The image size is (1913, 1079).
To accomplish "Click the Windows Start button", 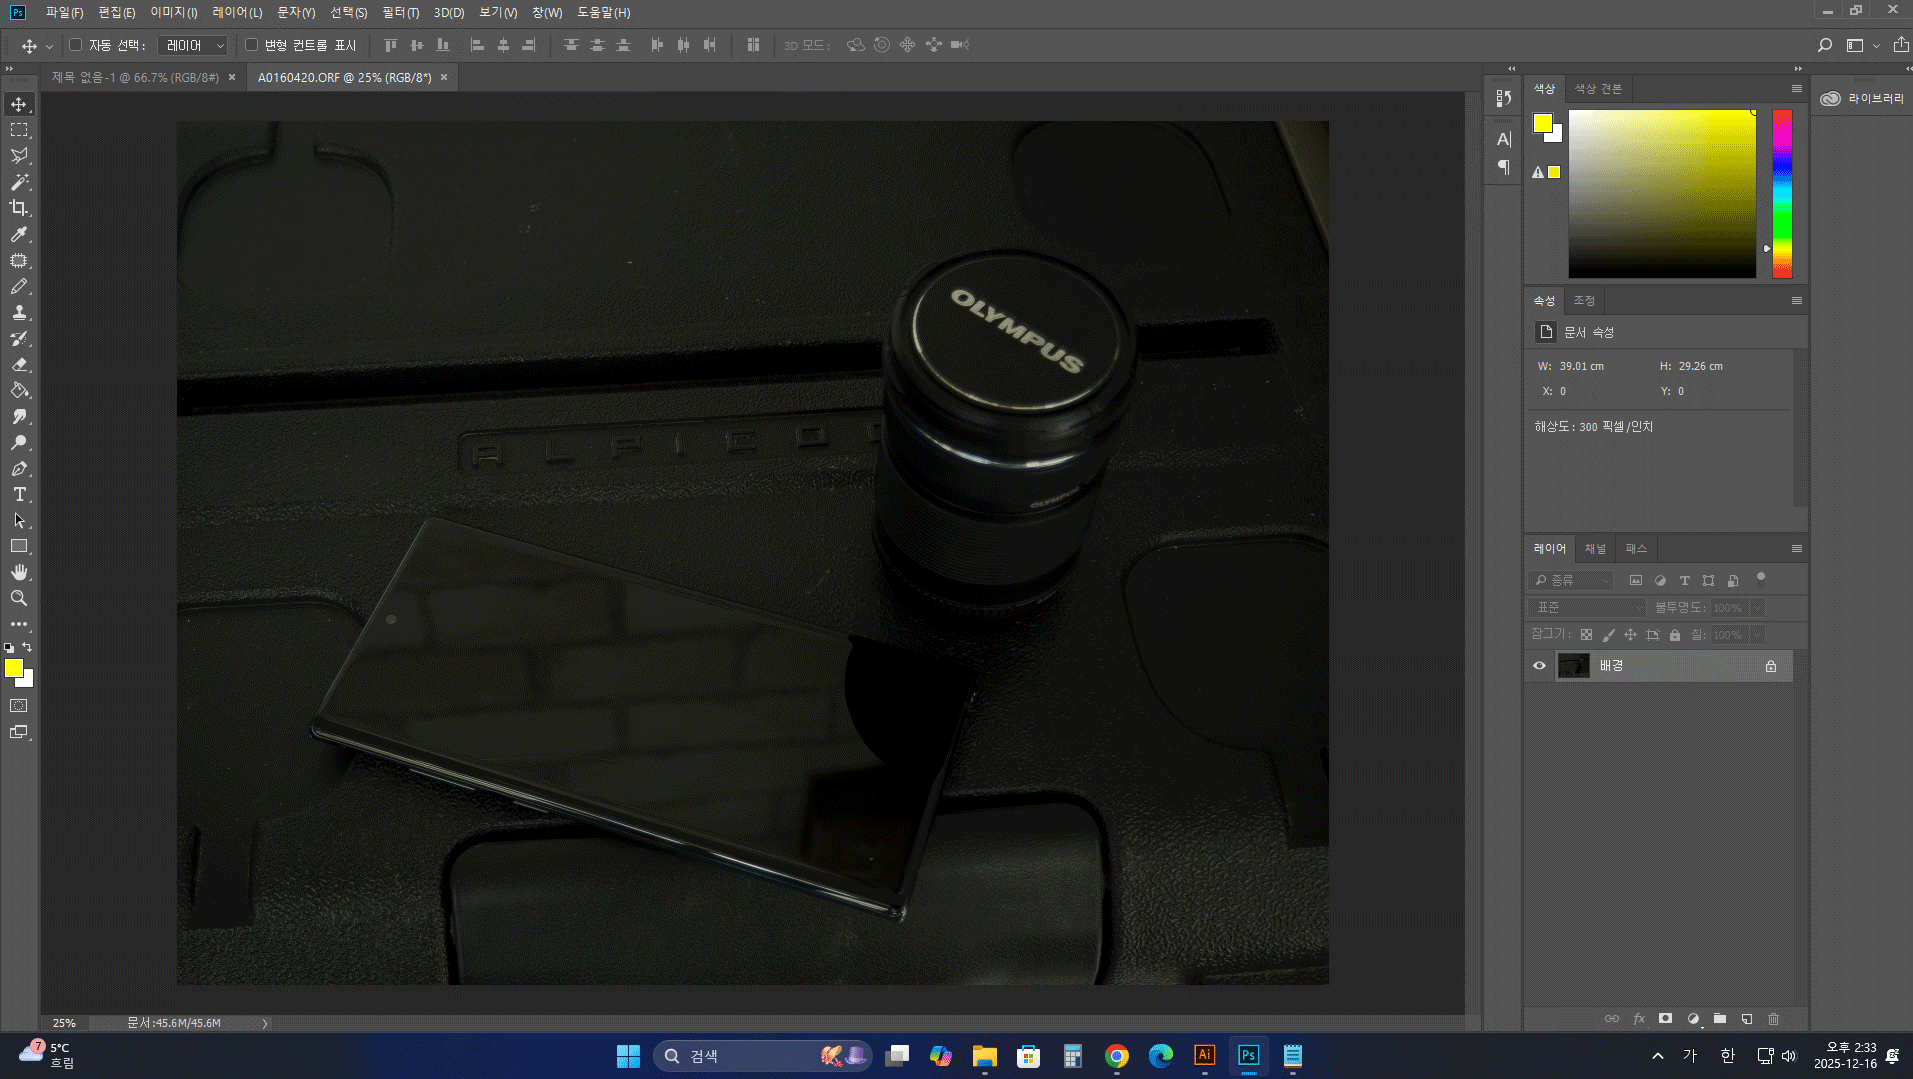I will point(628,1056).
